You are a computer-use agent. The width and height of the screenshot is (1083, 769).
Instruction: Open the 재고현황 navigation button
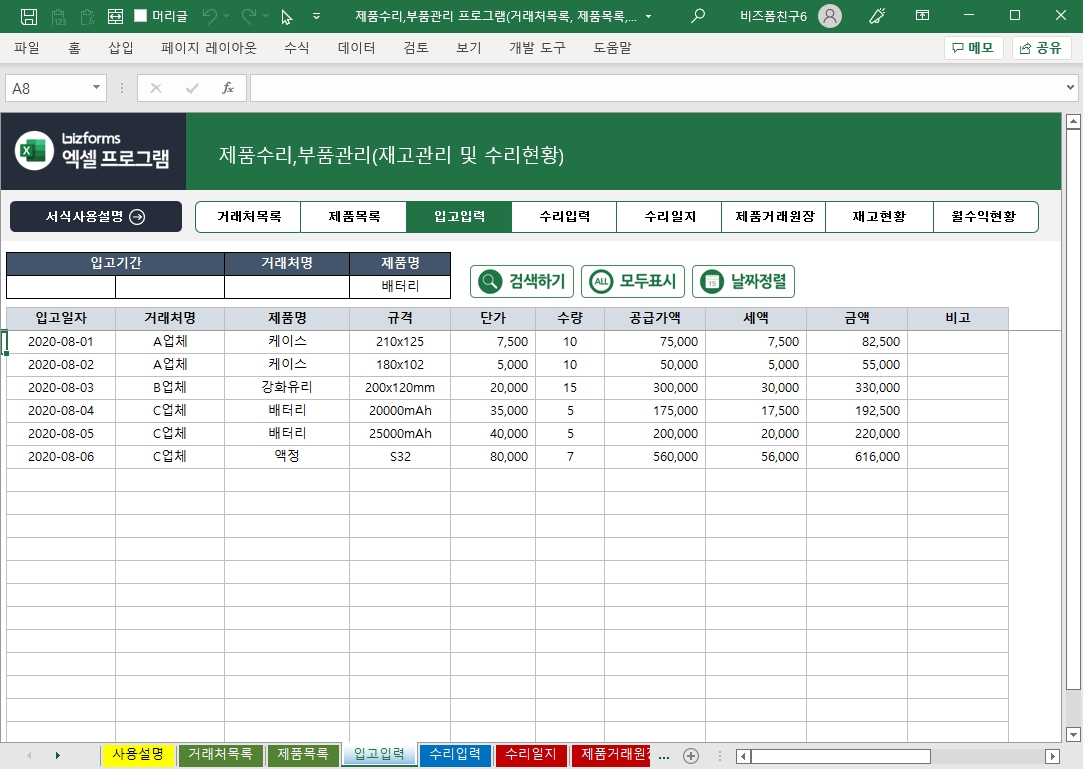coord(879,217)
